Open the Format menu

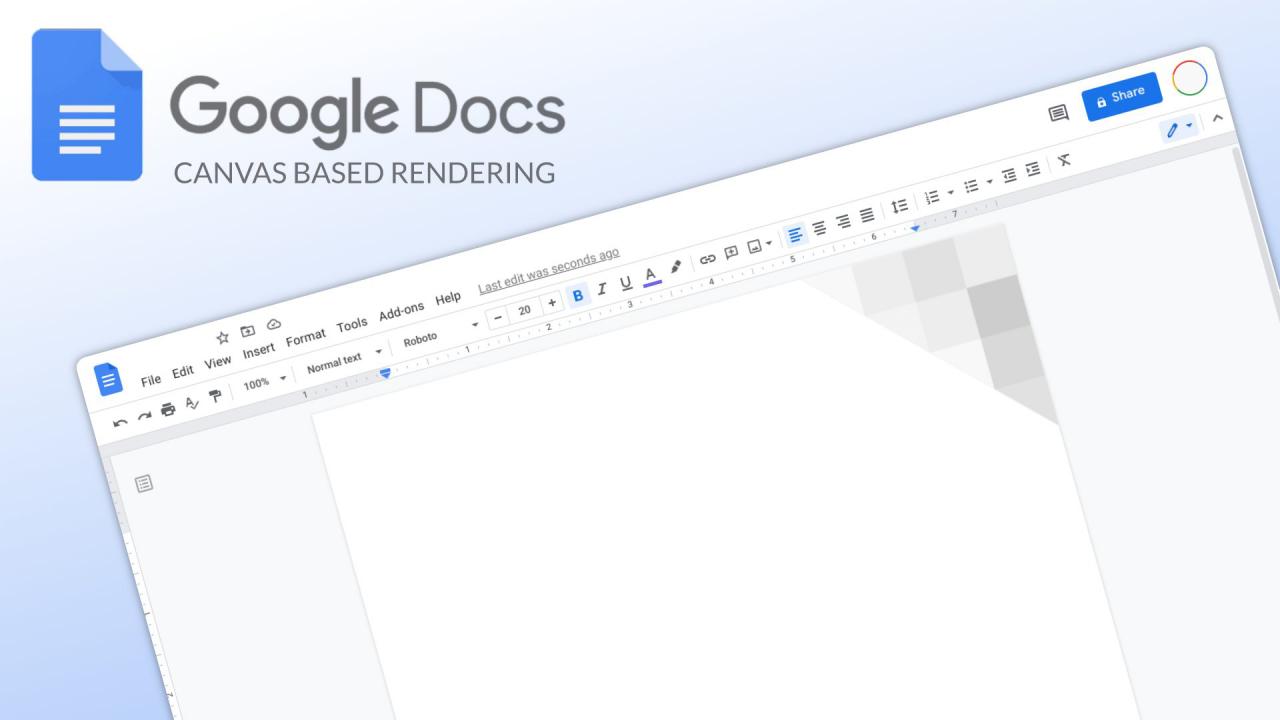[x=306, y=338]
